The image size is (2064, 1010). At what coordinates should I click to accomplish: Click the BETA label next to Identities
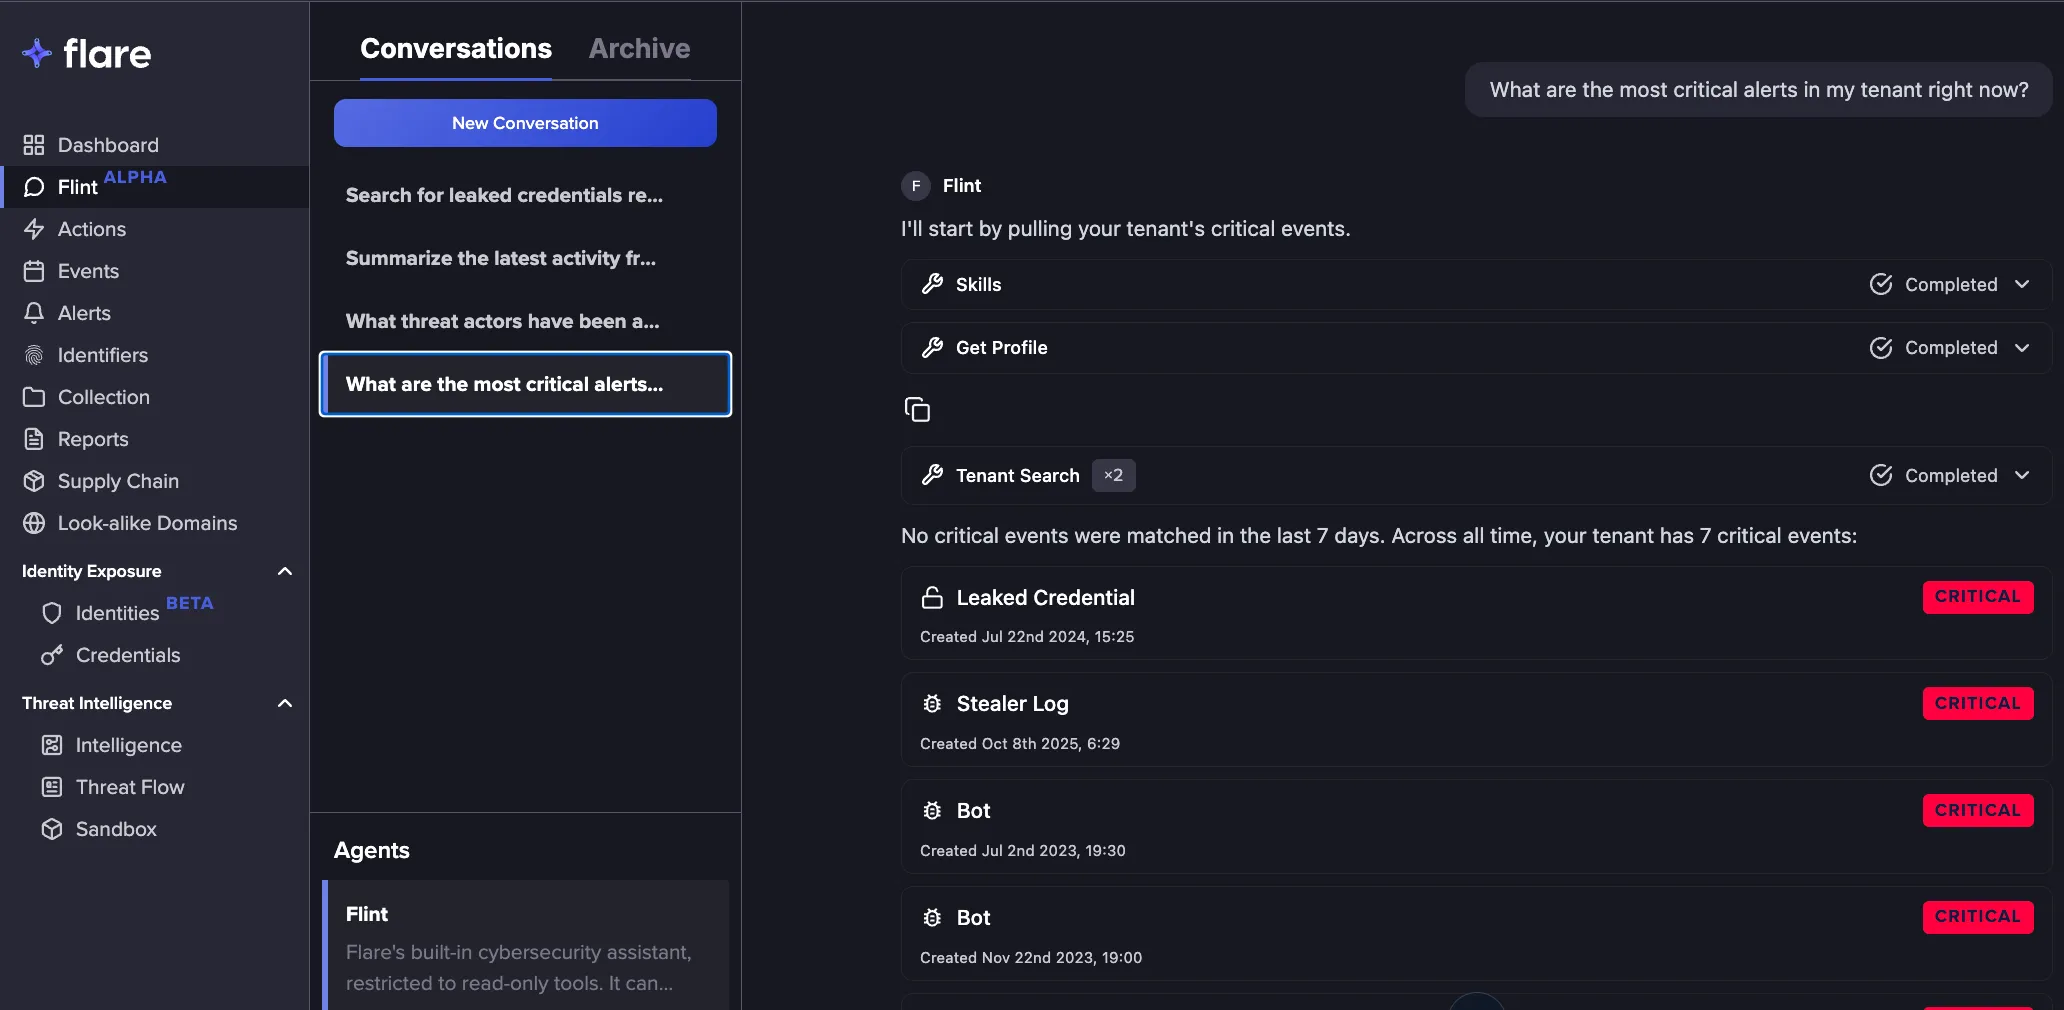tap(190, 603)
